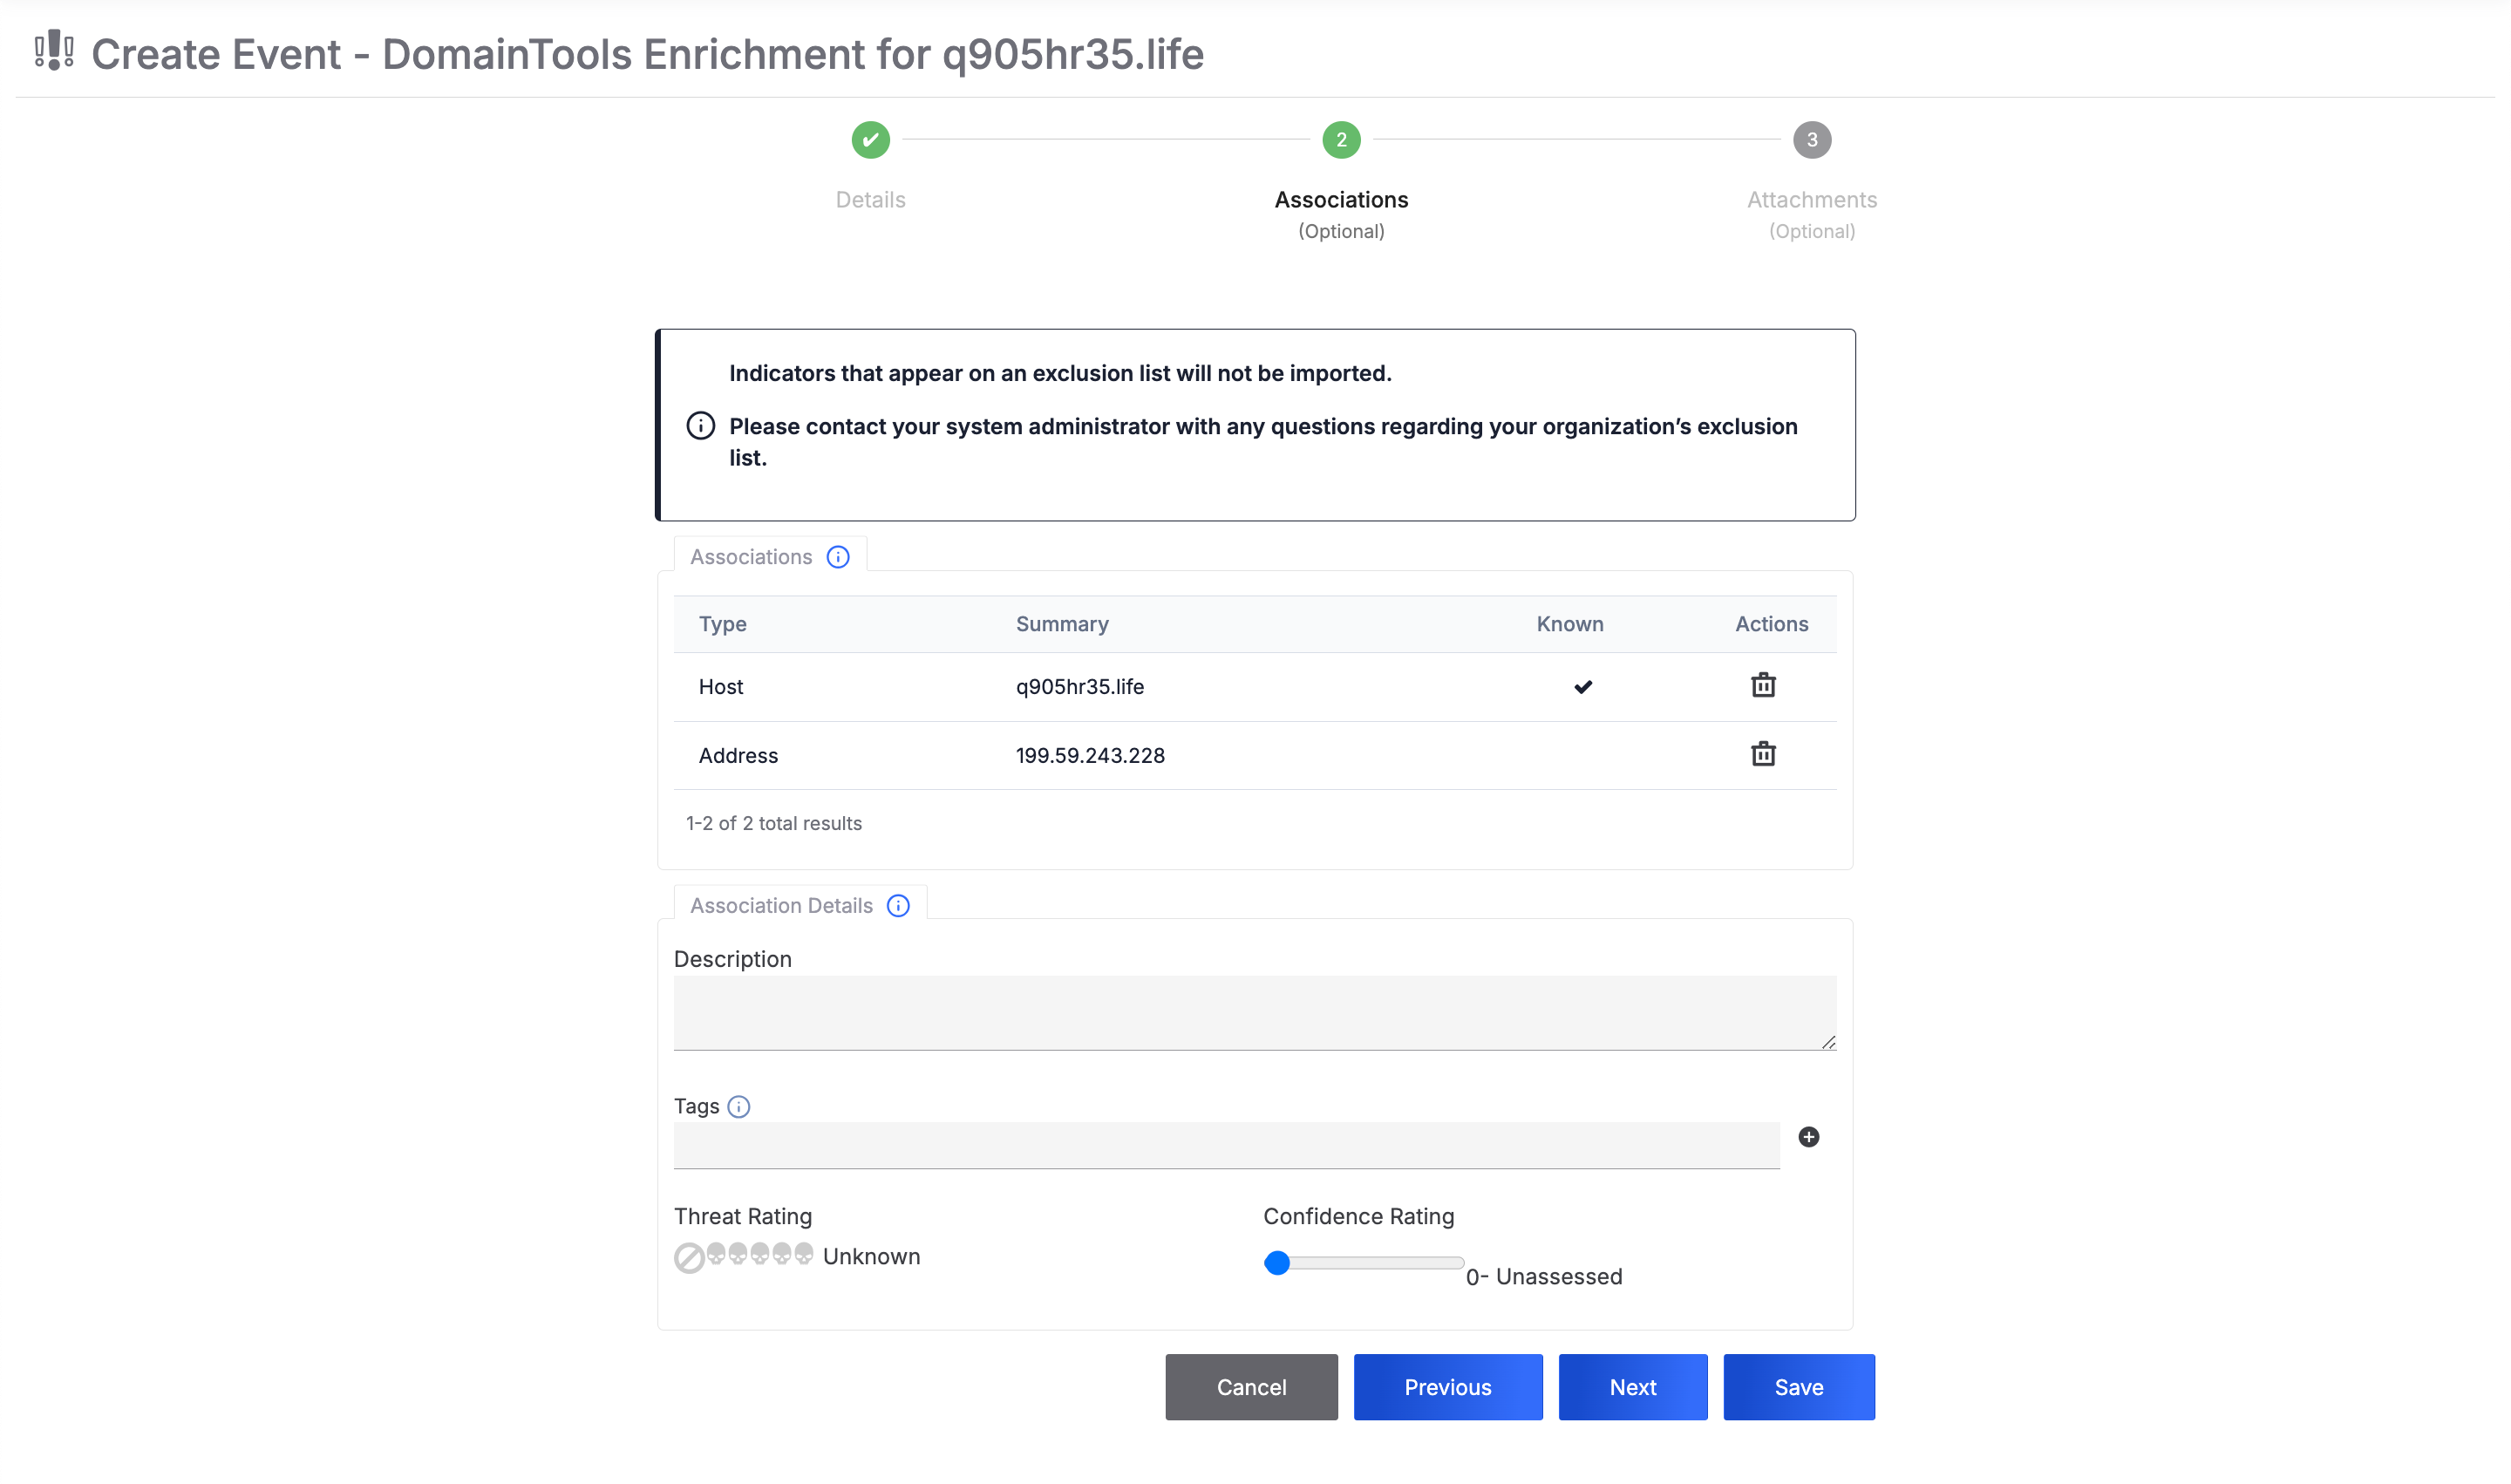The image size is (2511, 1484).
Task: Switch to the Association Details tab
Action: point(783,905)
